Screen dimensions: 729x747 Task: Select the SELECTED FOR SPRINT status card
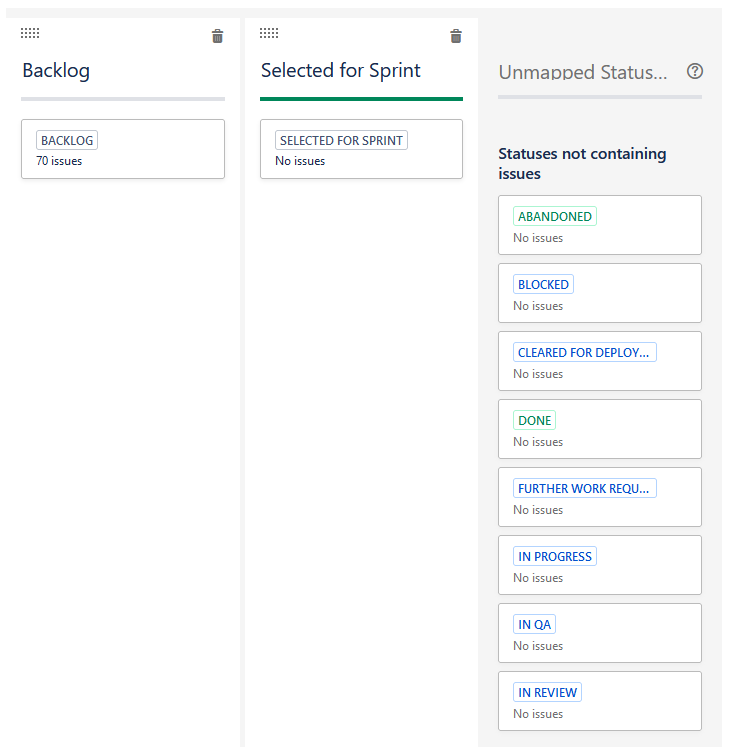coord(361,149)
